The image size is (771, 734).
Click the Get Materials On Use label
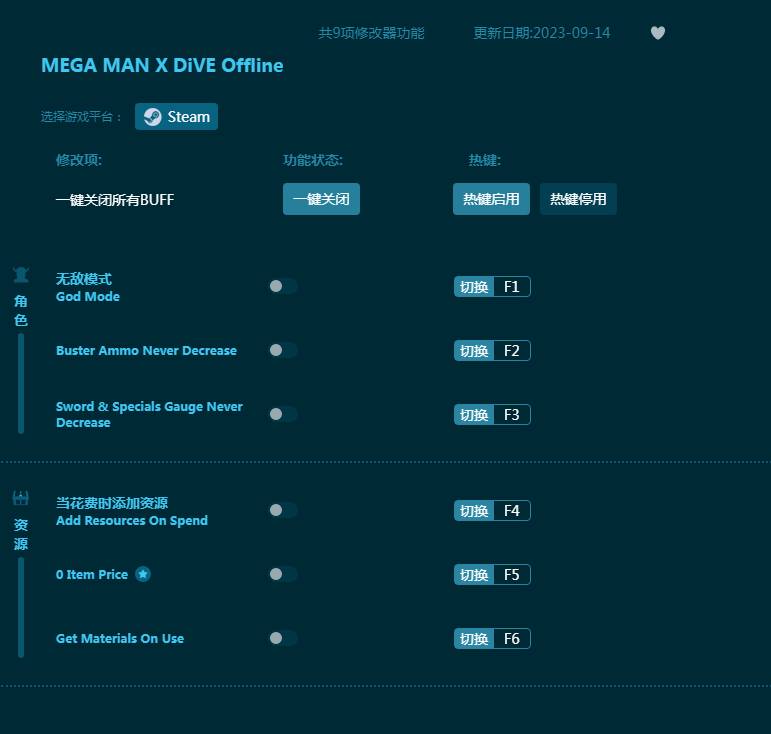(x=120, y=638)
